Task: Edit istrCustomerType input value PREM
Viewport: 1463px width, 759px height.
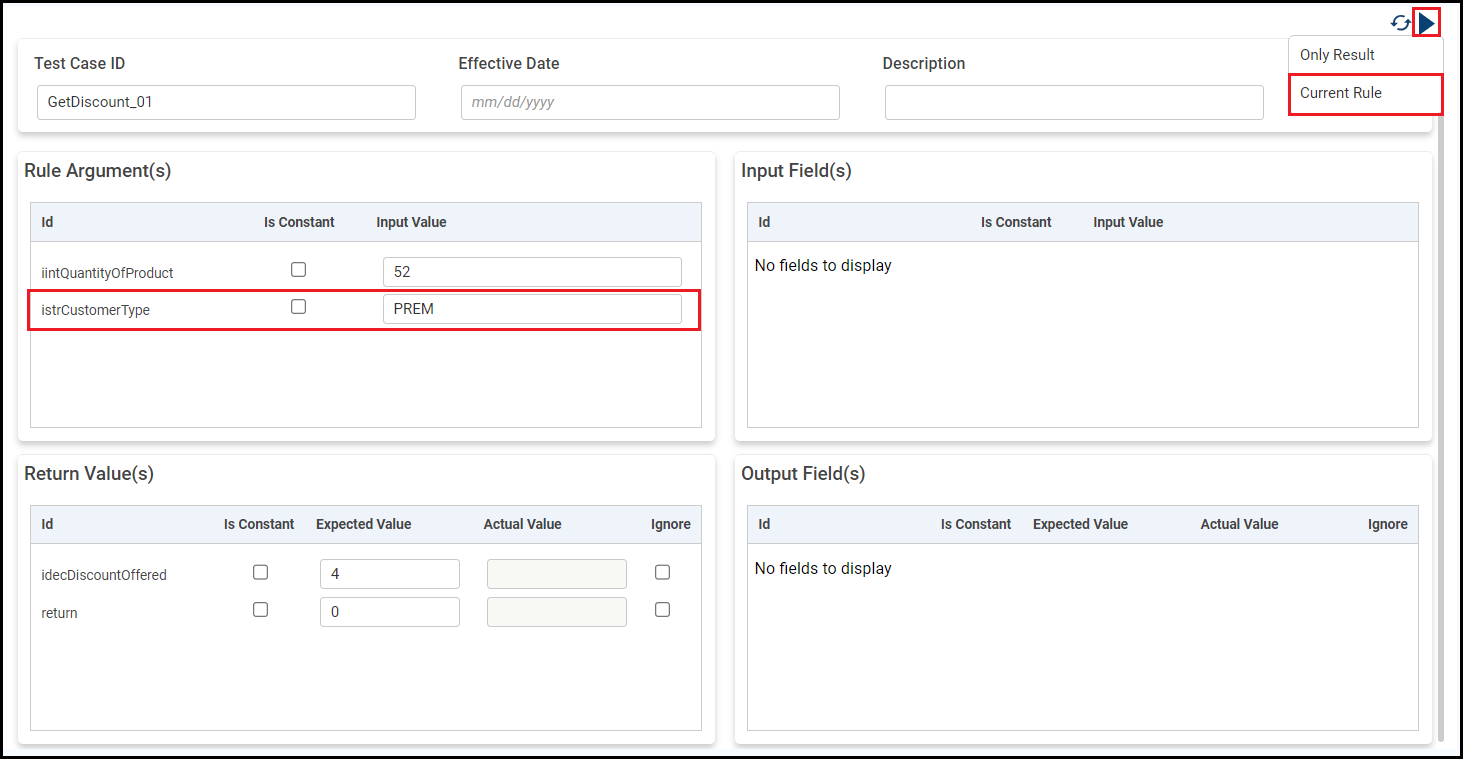Action: 532,309
